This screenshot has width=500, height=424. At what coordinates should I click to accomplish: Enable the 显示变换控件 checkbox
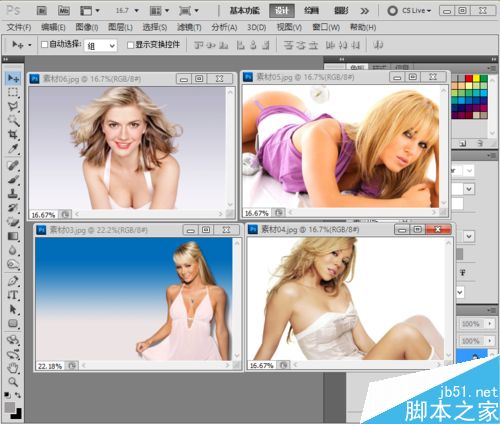(x=130, y=45)
